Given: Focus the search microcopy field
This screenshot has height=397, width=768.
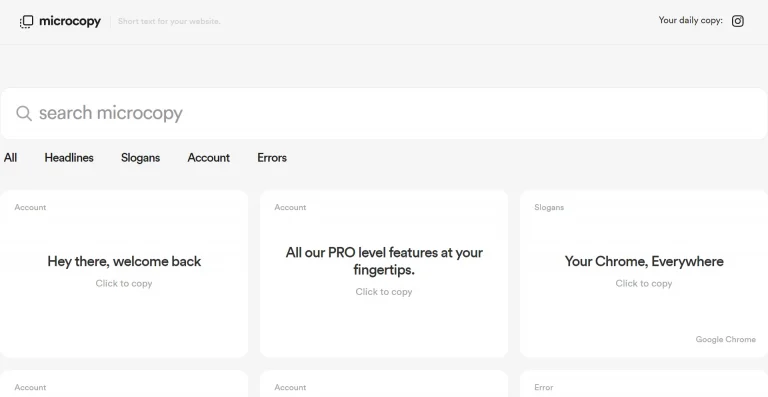Looking at the screenshot, I should tap(384, 113).
